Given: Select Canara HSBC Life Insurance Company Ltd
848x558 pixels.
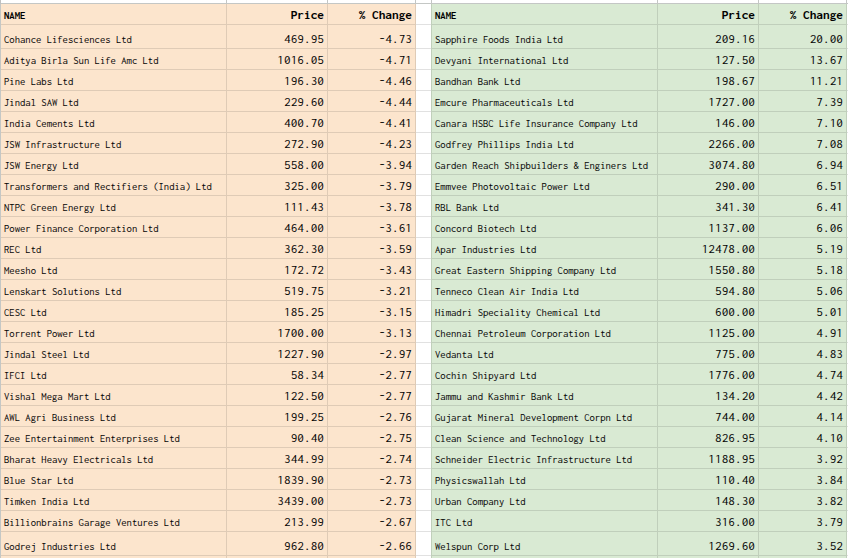Looking at the screenshot, I should click(536, 124).
